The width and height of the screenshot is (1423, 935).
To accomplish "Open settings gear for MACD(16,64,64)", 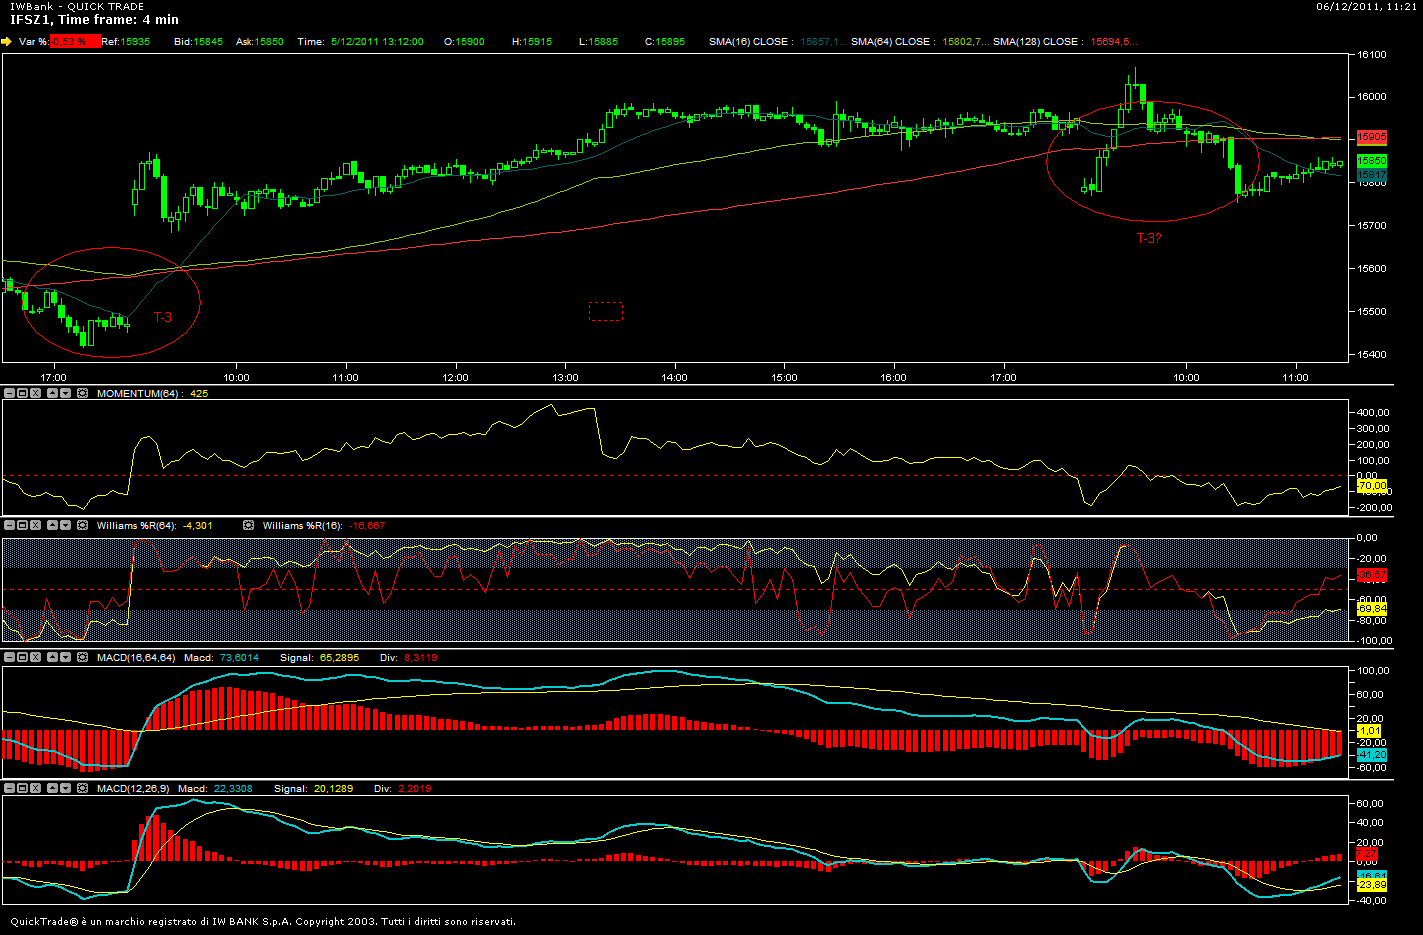I will (82, 657).
